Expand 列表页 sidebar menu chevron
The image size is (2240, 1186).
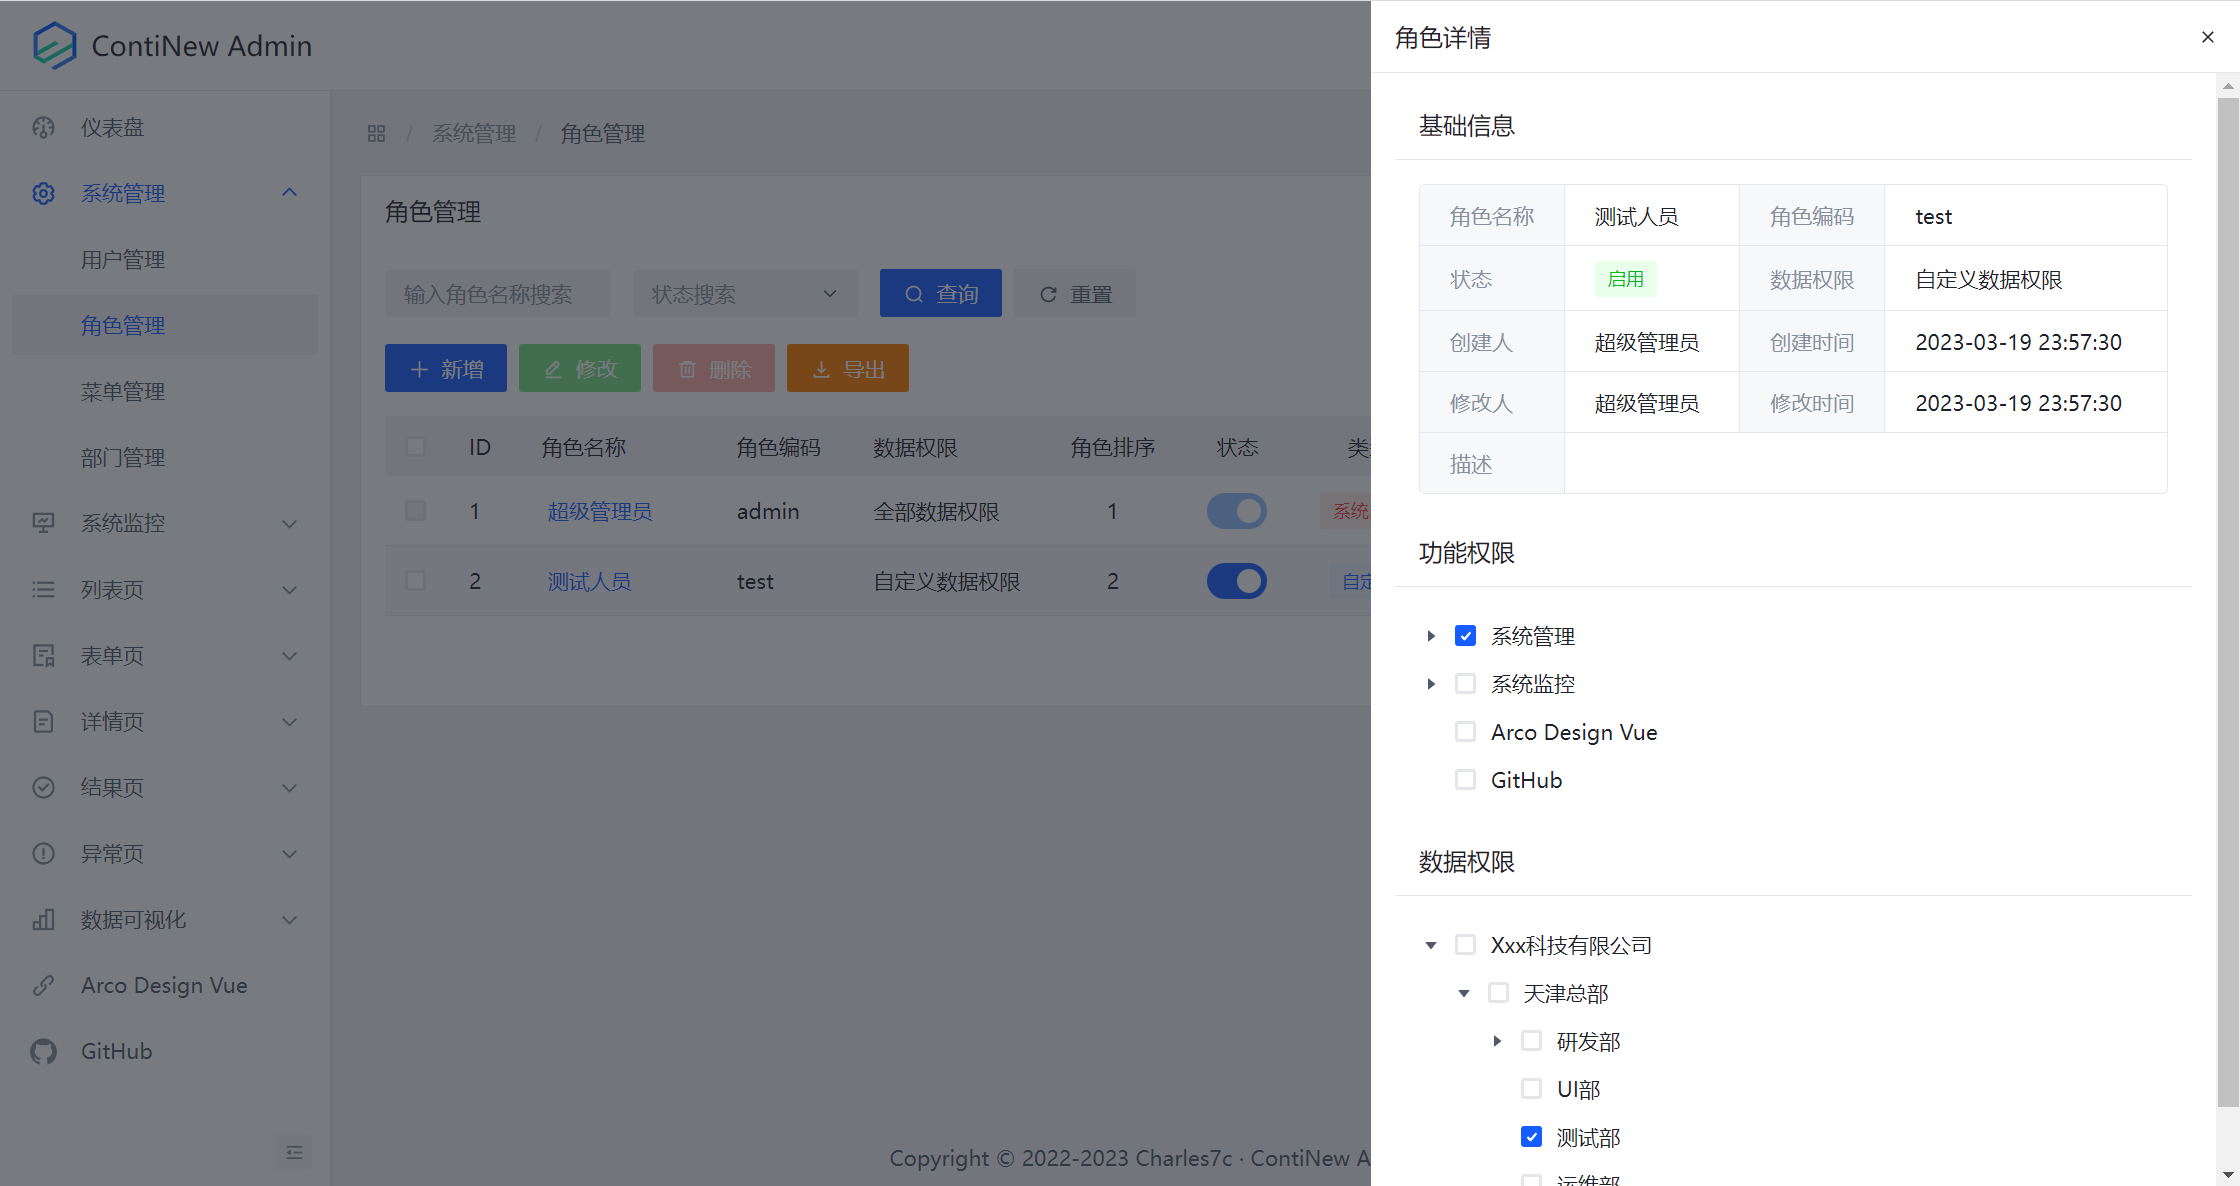pyautogui.click(x=290, y=589)
